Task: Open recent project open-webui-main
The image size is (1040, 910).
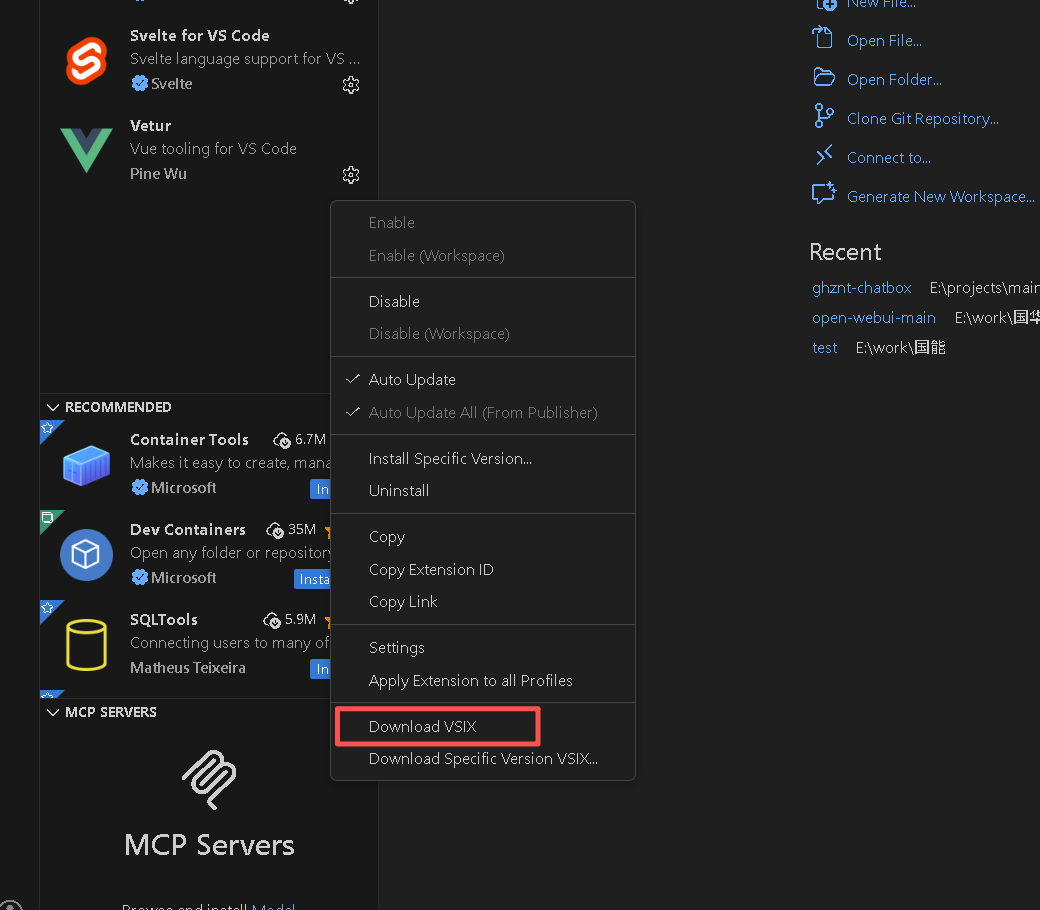Action: point(874,318)
